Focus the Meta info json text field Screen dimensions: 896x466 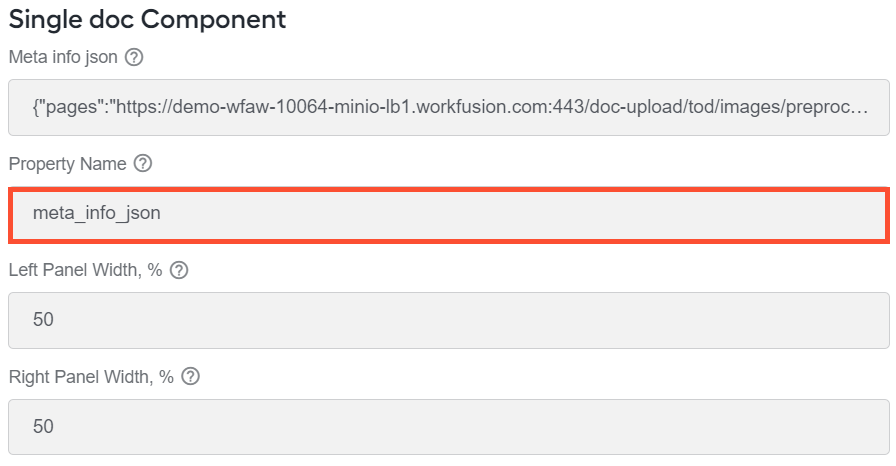(x=449, y=107)
